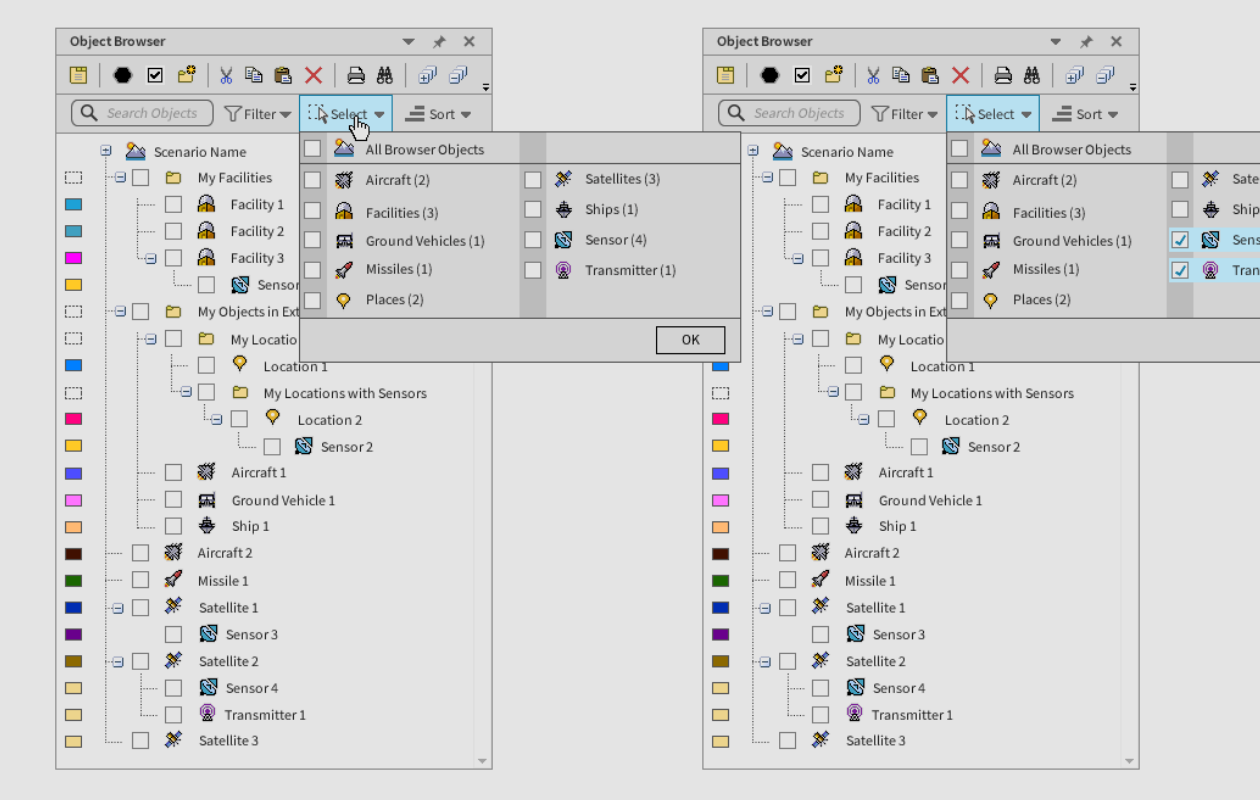Check Ships (1) in left Select dropdown
The image size is (1260, 800).
pos(533,210)
